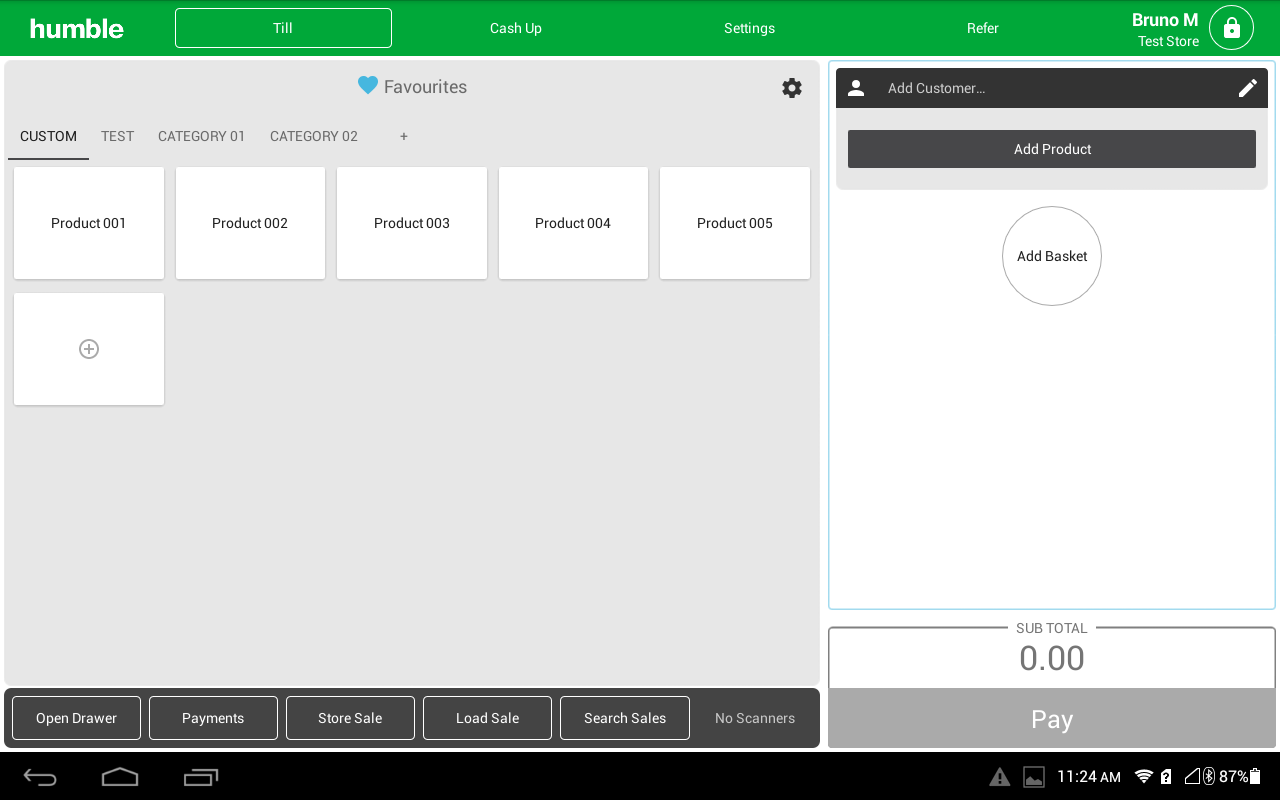Tap the Product 003 tile
The height and width of the screenshot is (800, 1280).
412,223
